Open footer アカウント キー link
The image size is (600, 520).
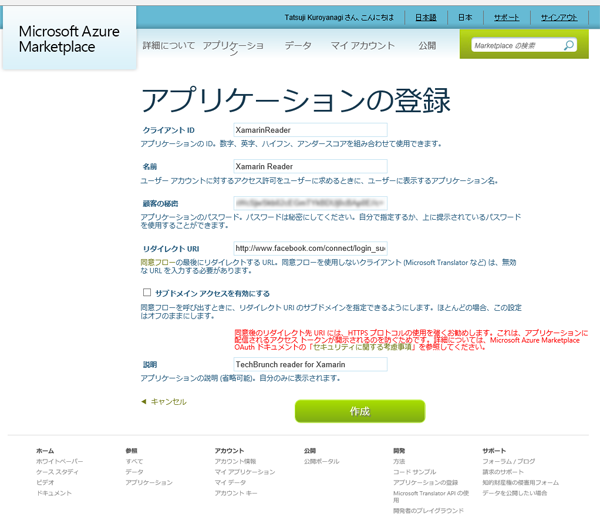236,493
